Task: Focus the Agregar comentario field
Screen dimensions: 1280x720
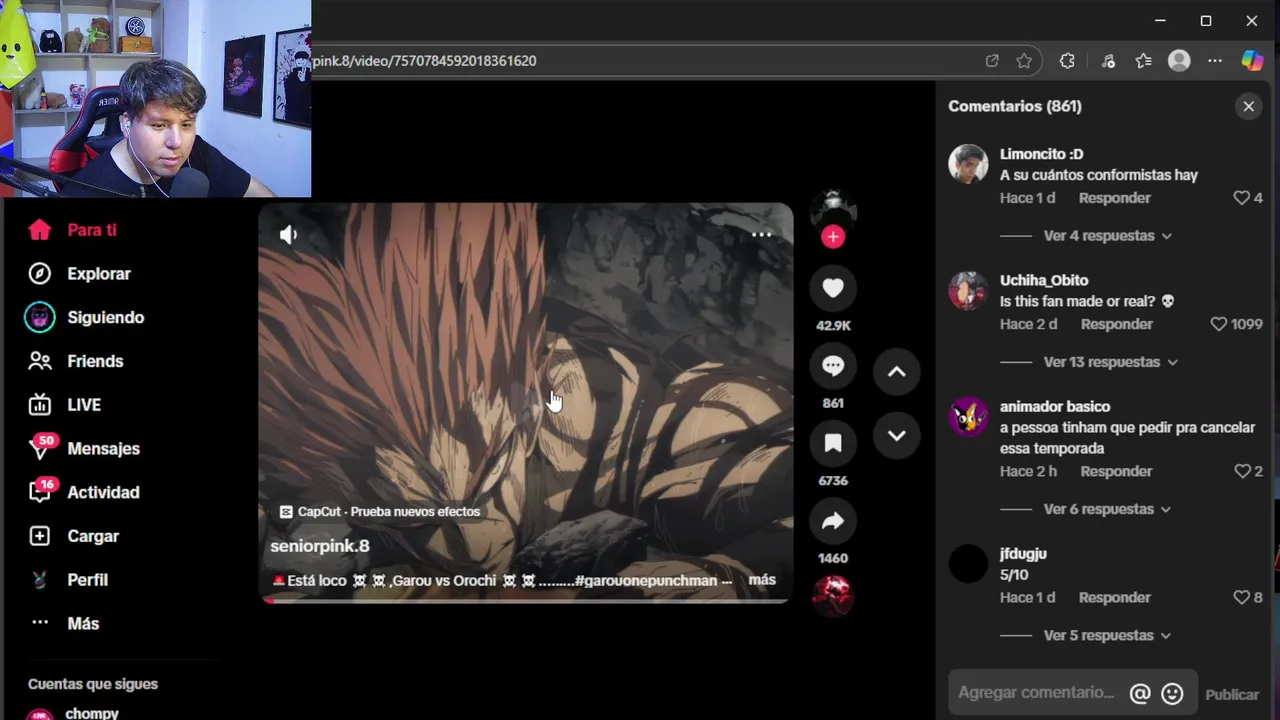Action: point(1036,692)
